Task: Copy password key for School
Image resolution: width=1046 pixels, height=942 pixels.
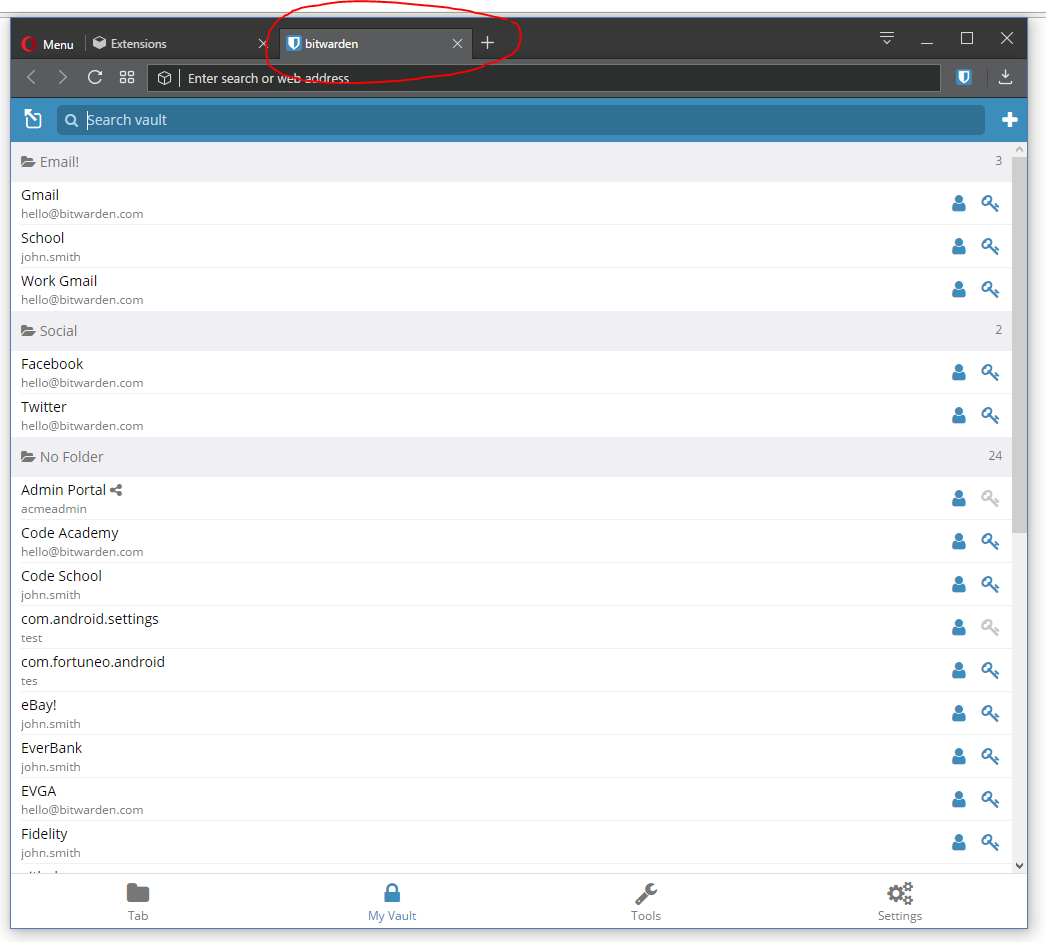Action: (990, 246)
